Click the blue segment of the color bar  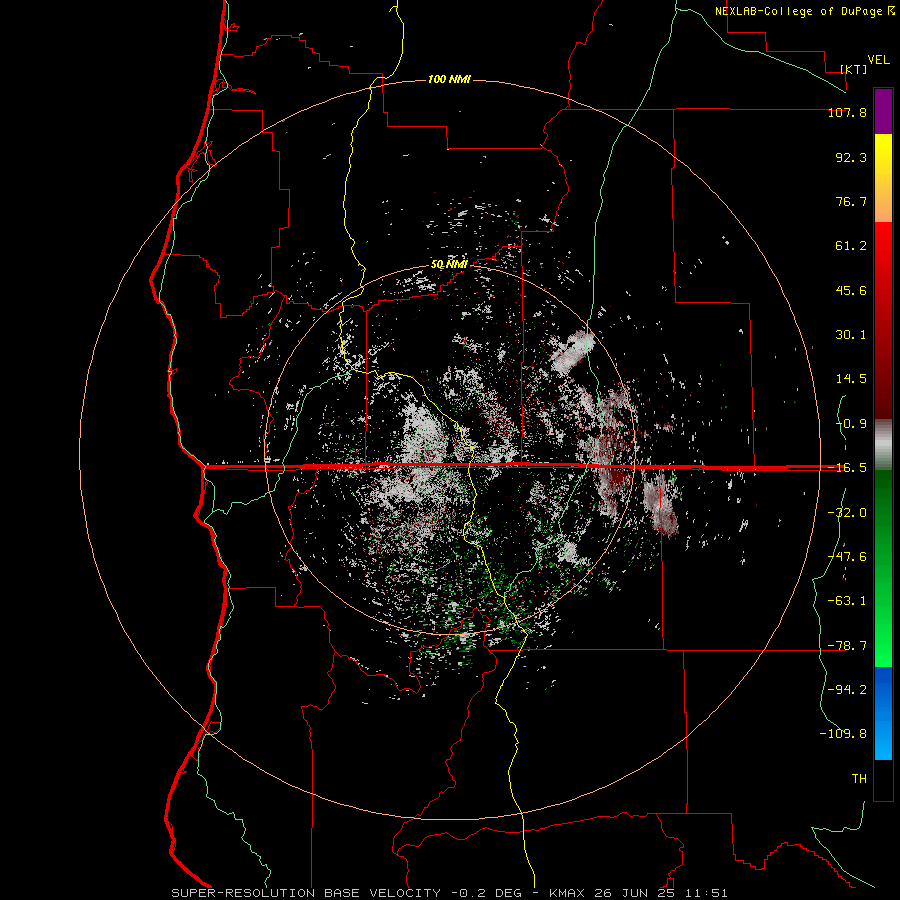883,713
